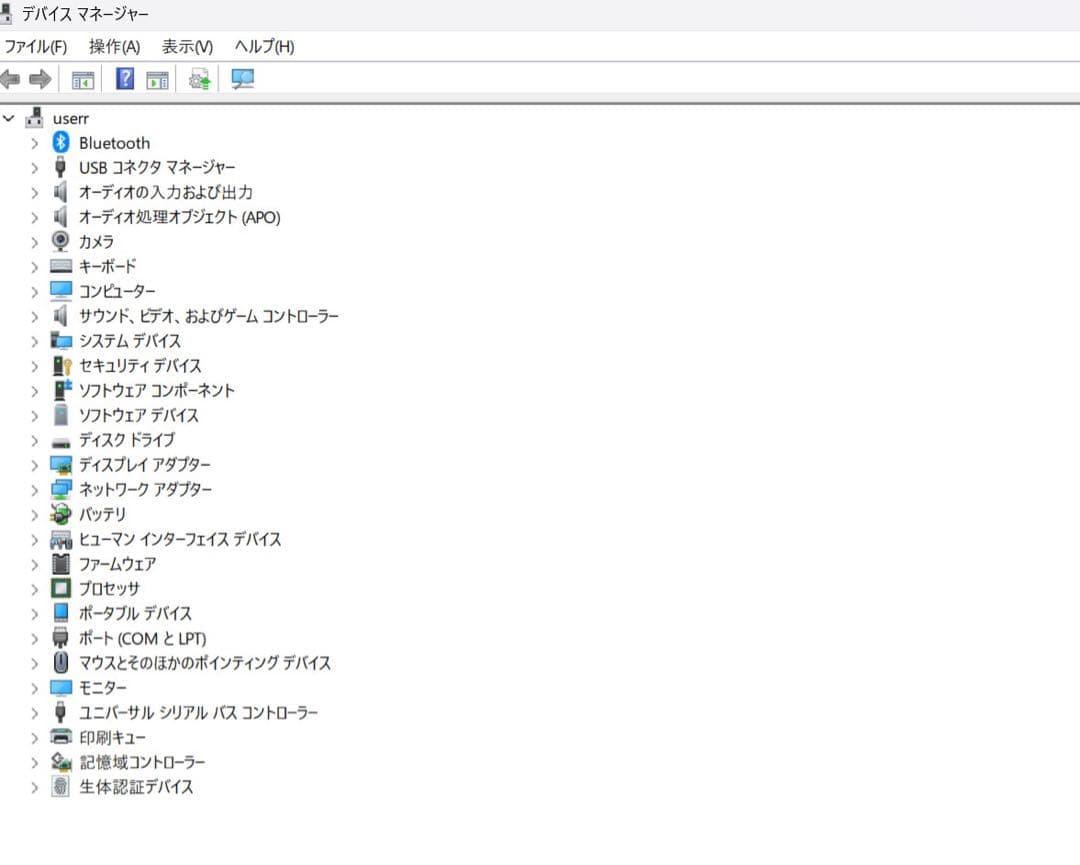Click the カメラ camera icon

tap(60, 241)
